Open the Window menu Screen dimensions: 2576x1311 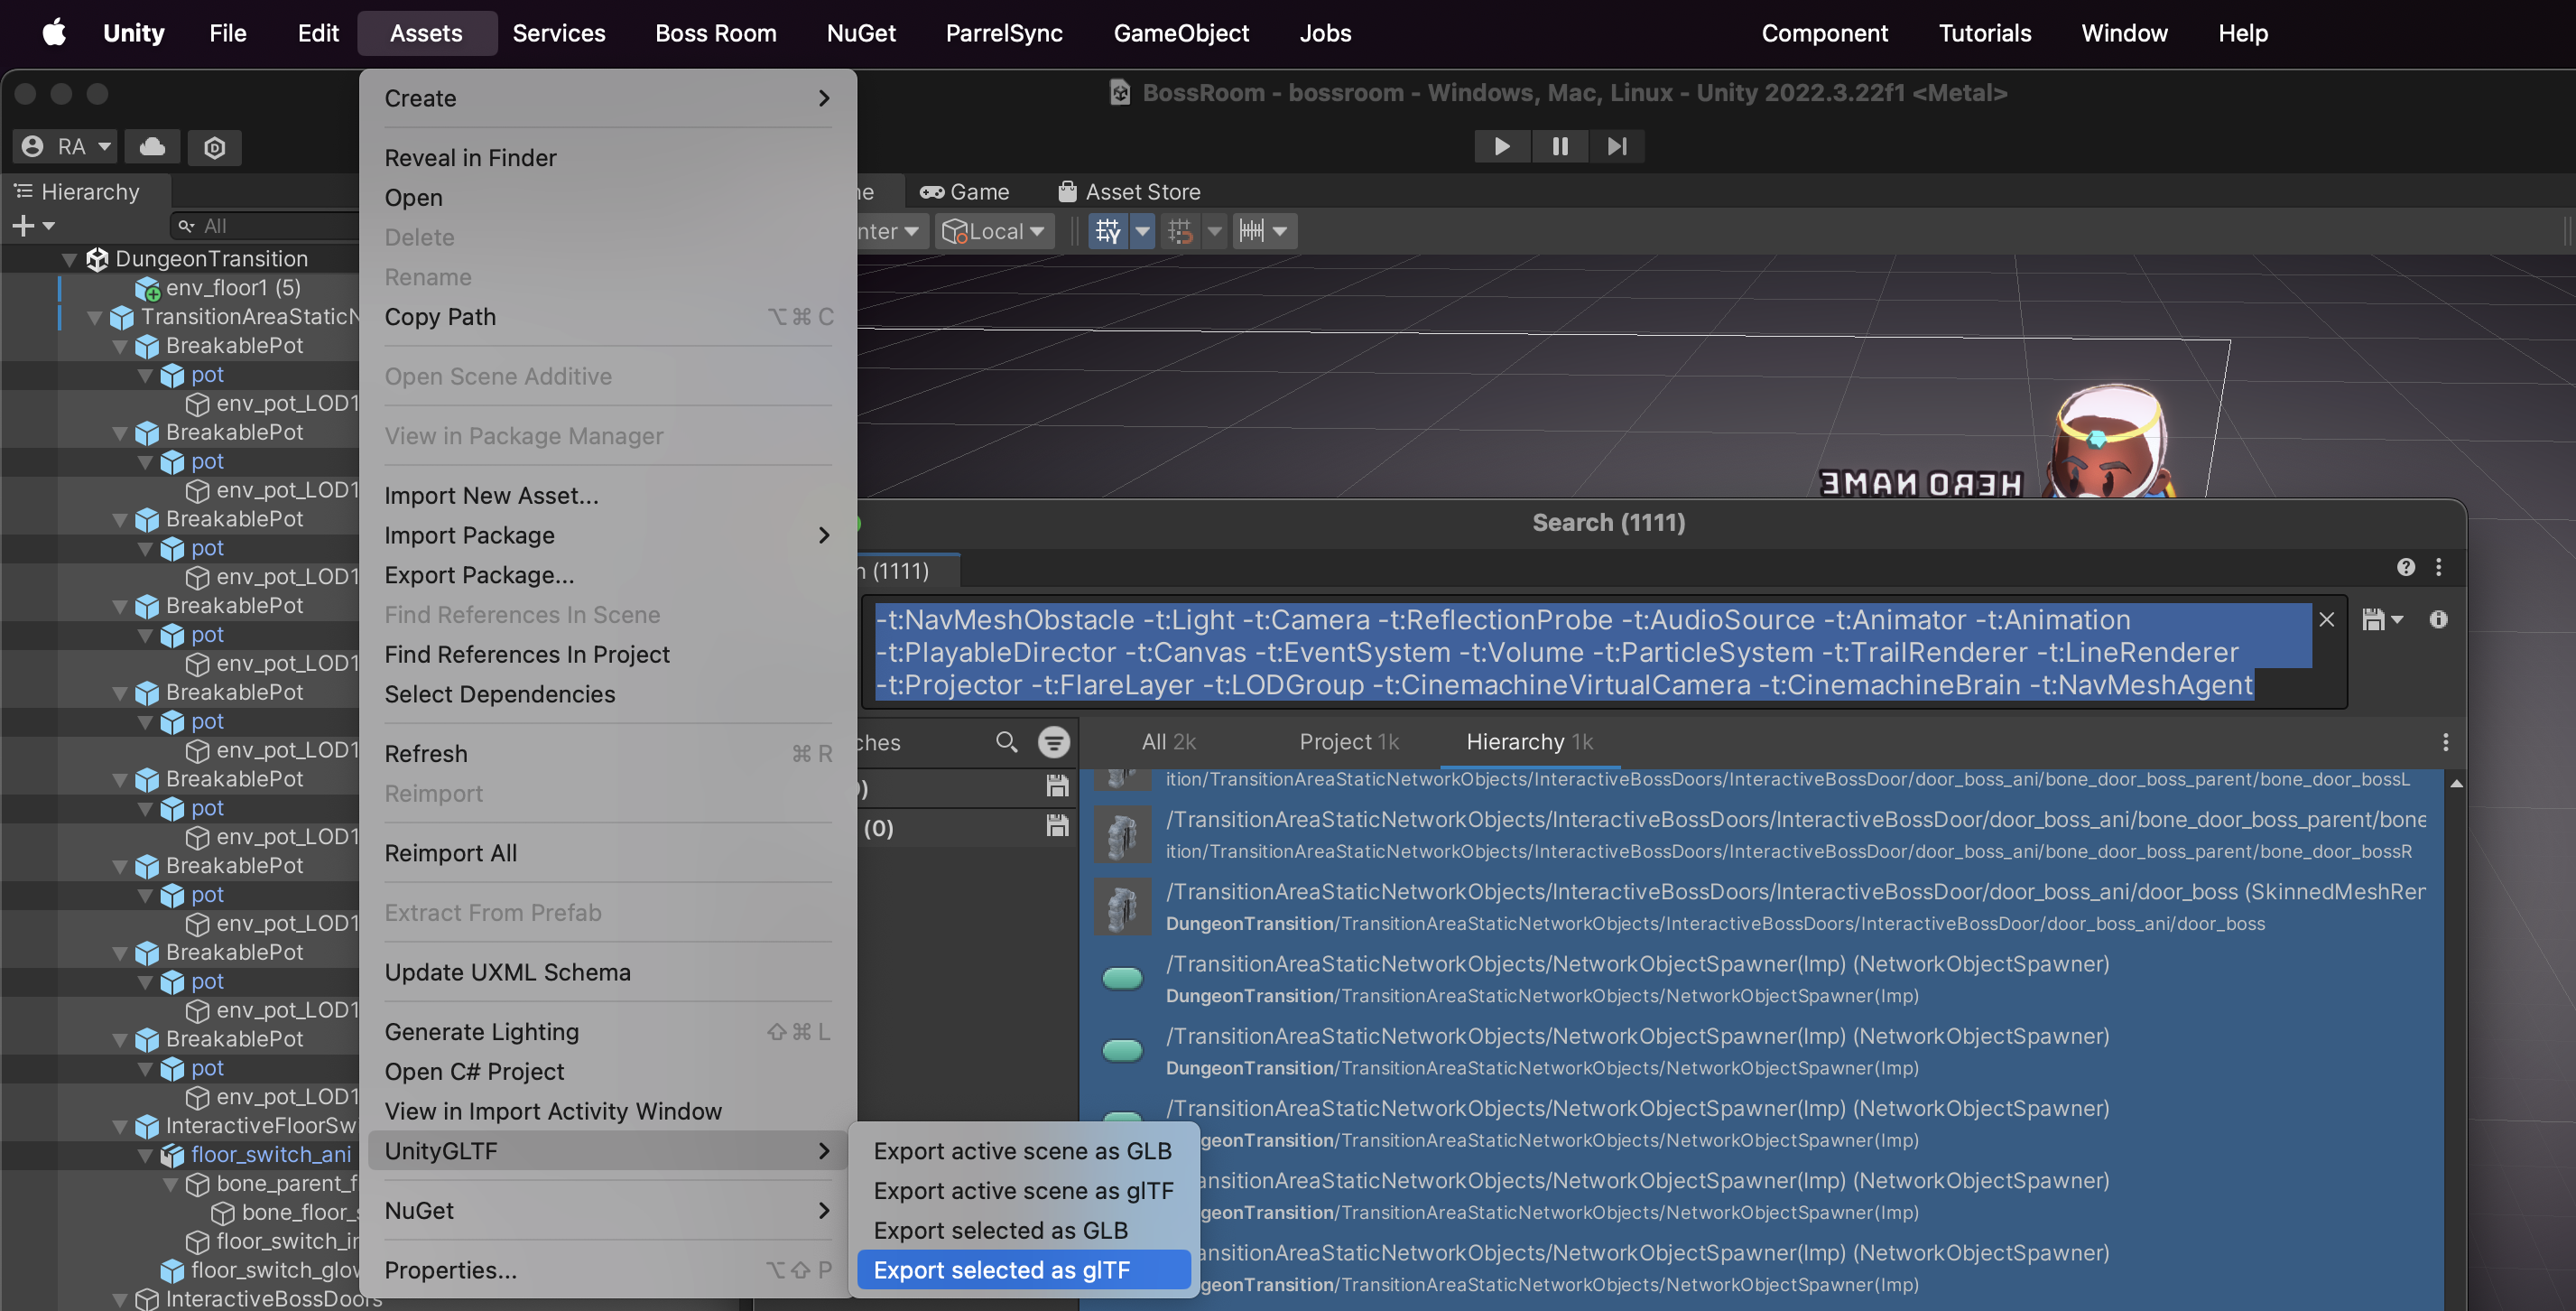(2124, 33)
